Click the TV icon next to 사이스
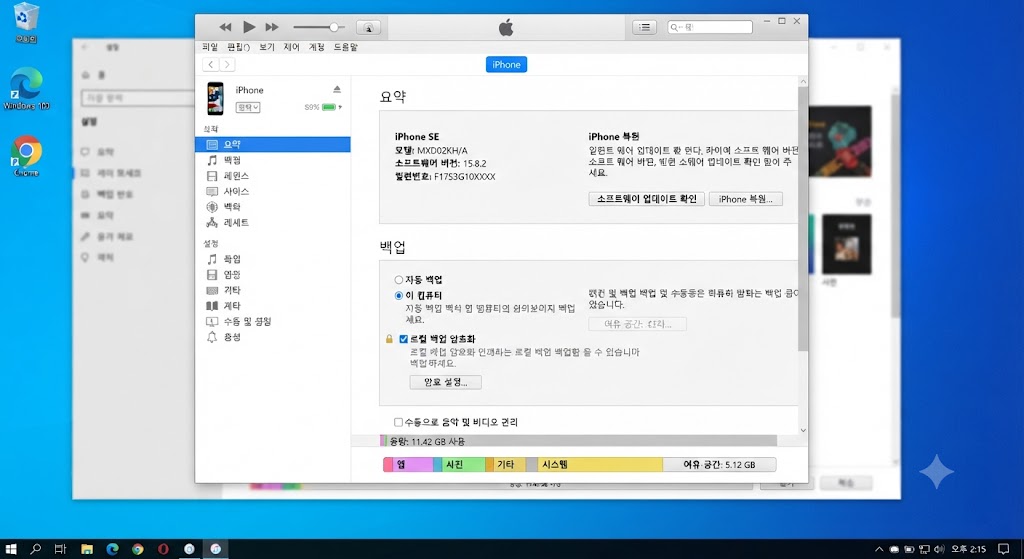1024x559 pixels. 212,191
